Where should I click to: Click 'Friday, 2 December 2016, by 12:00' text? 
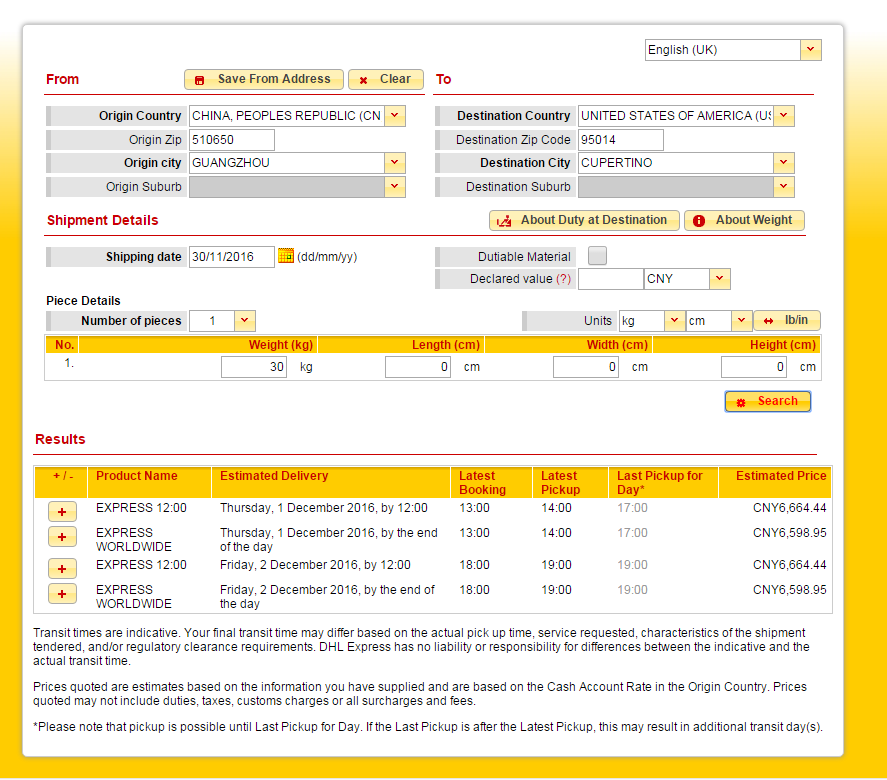[x=315, y=564]
